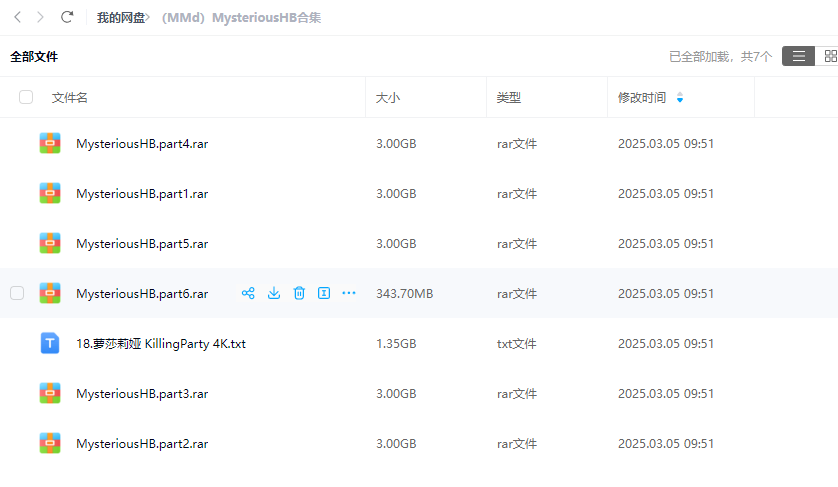Open file MysteriousHB.part1.rar by name
This screenshot has height=487, width=838.
[x=142, y=193]
